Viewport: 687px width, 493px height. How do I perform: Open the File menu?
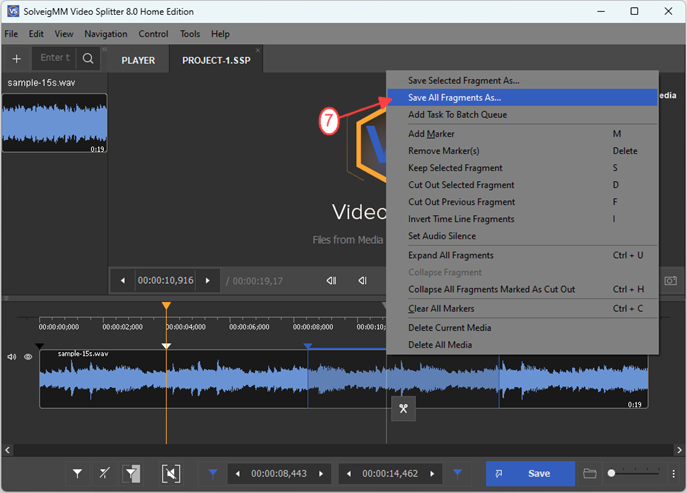11,34
